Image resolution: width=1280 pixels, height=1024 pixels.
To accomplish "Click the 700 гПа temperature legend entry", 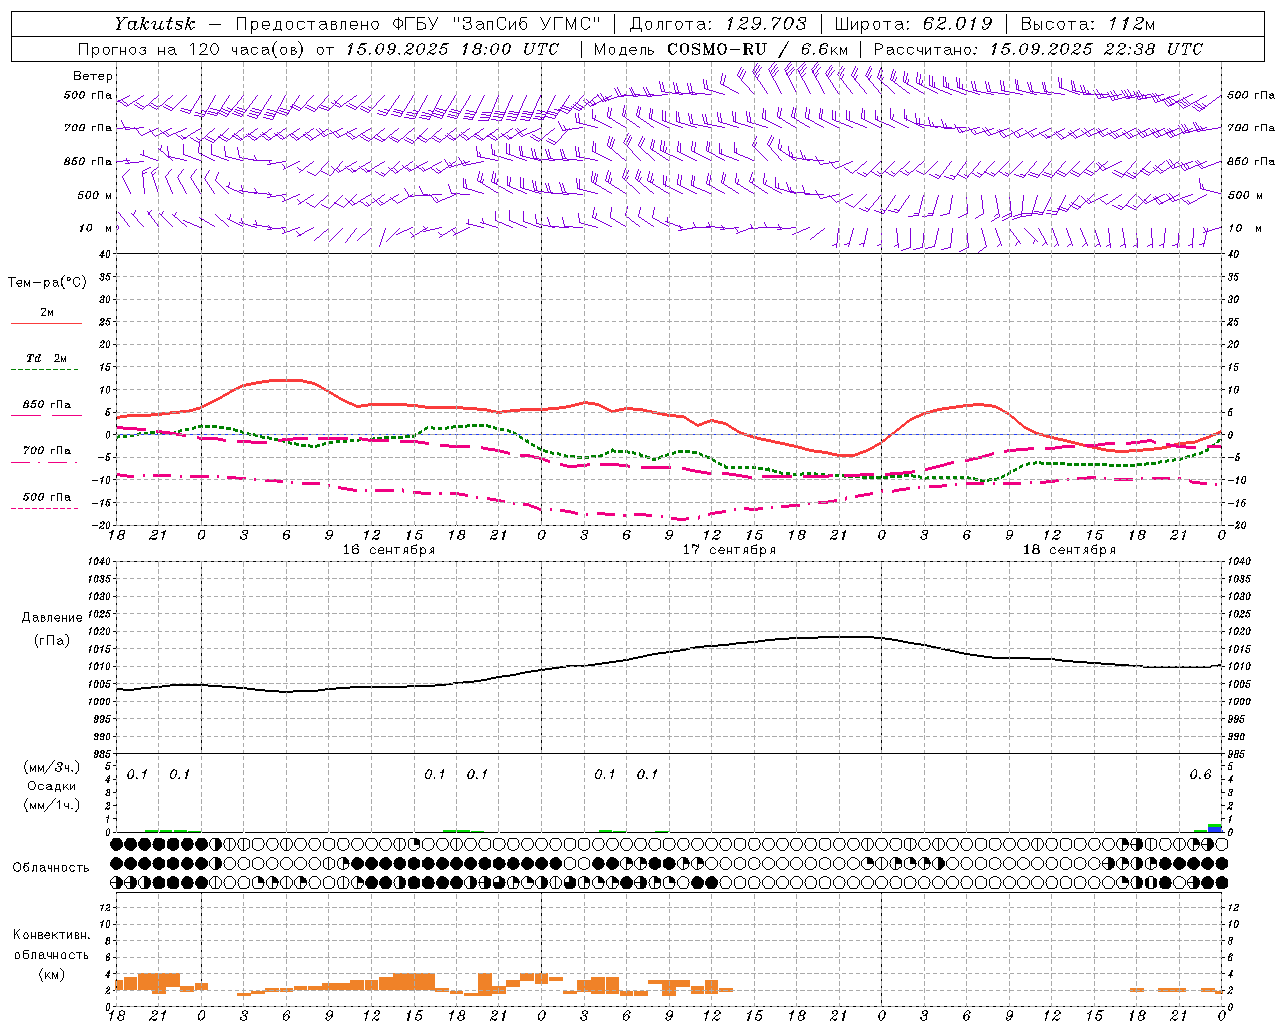I will [x=46, y=455].
